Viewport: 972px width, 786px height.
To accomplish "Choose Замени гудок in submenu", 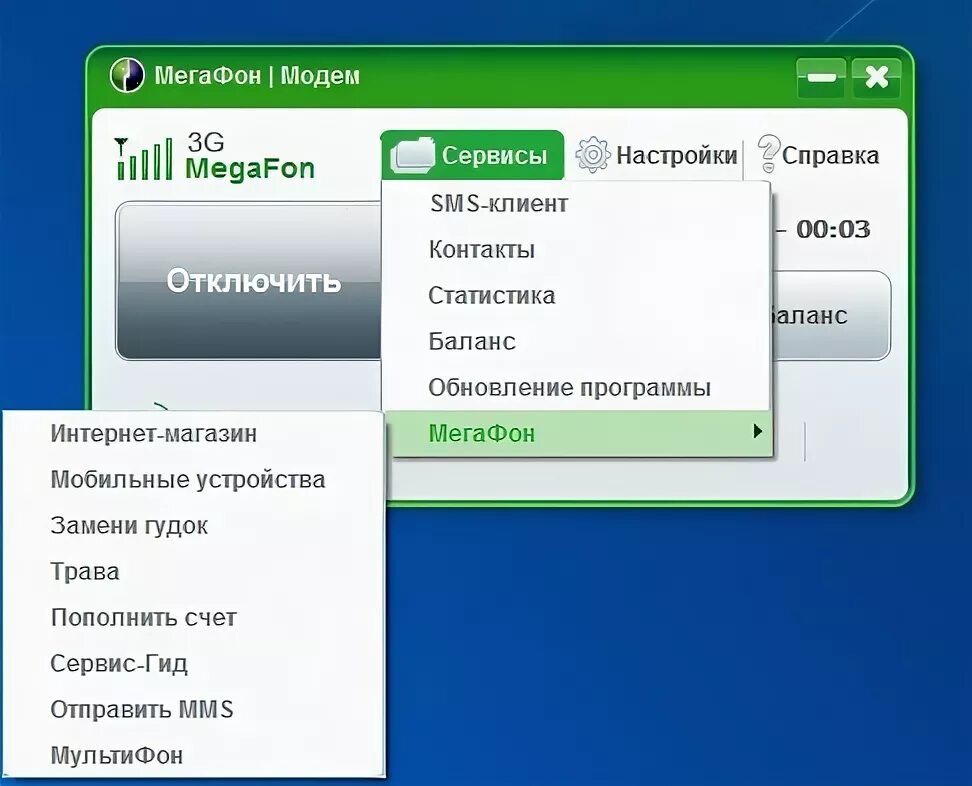I will [x=193, y=525].
